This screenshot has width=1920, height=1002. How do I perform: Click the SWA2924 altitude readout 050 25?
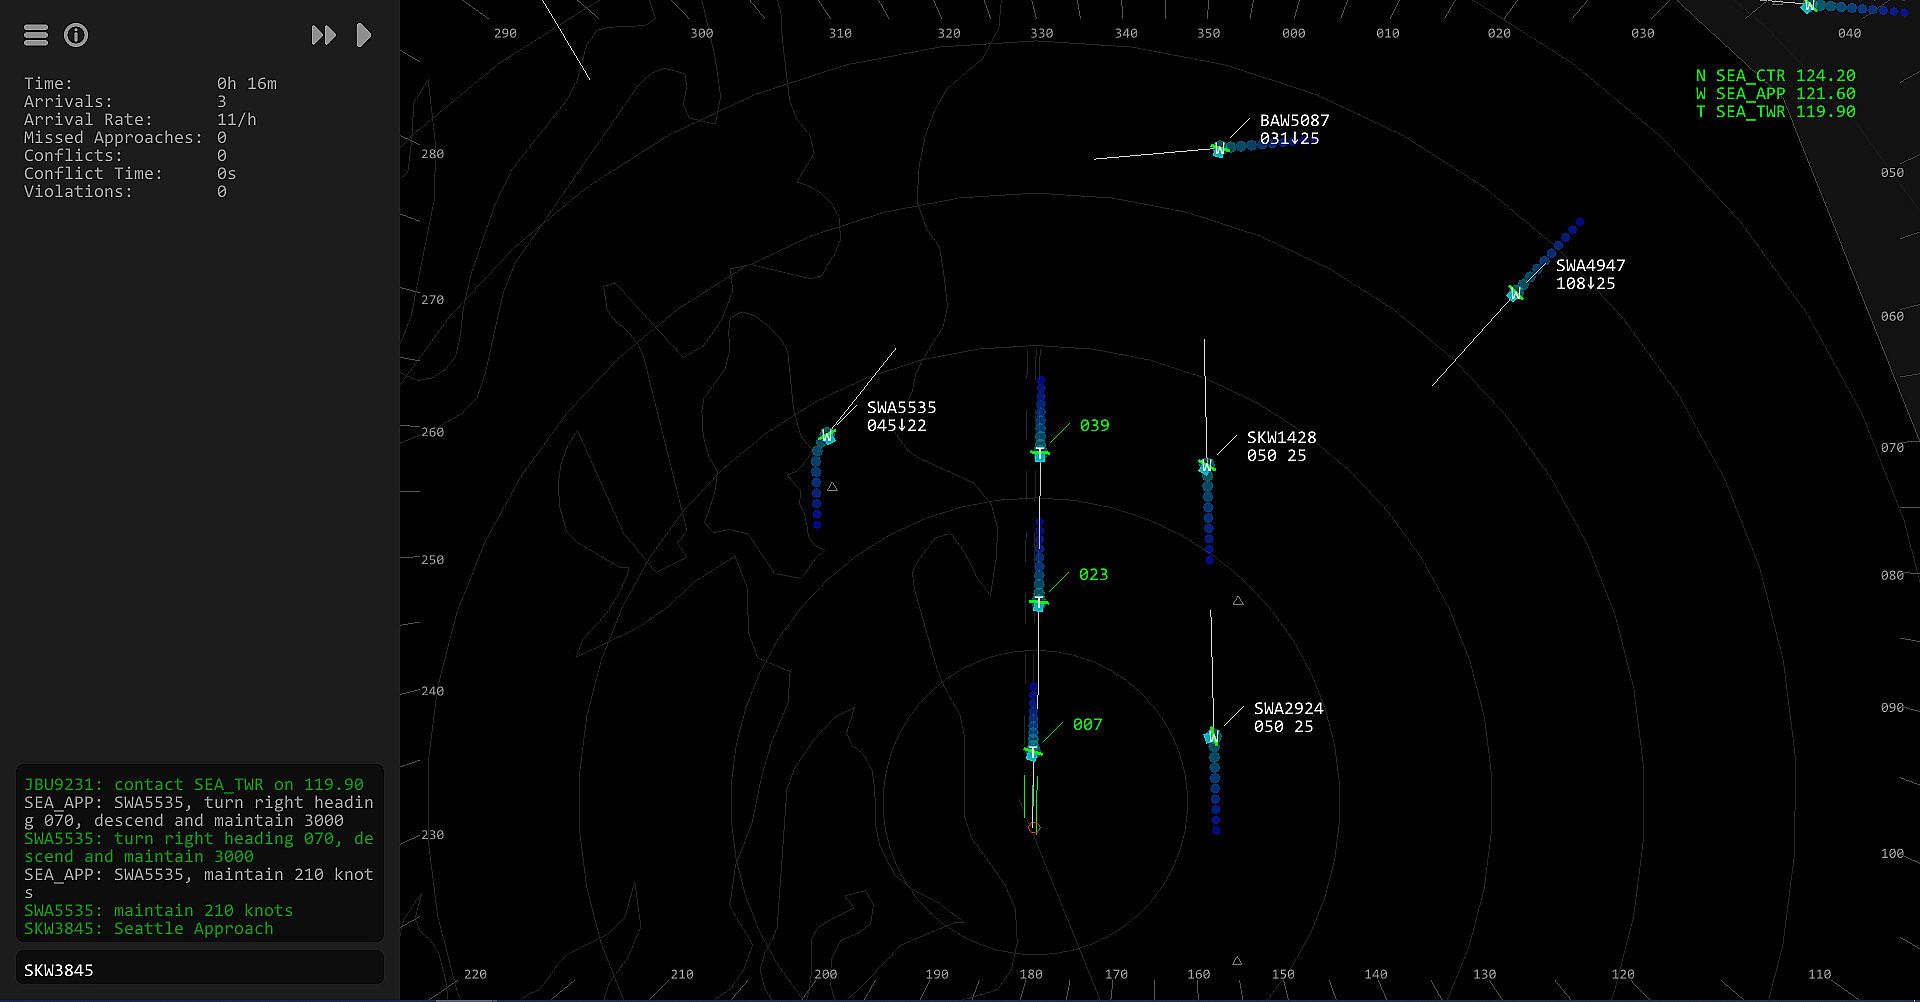tap(1283, 727)
